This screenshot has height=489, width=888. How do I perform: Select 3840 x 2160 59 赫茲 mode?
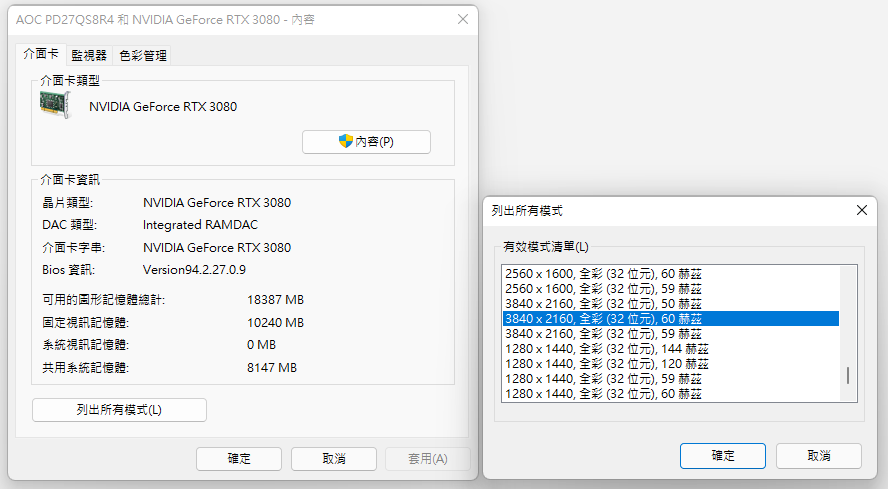(671, 334)
